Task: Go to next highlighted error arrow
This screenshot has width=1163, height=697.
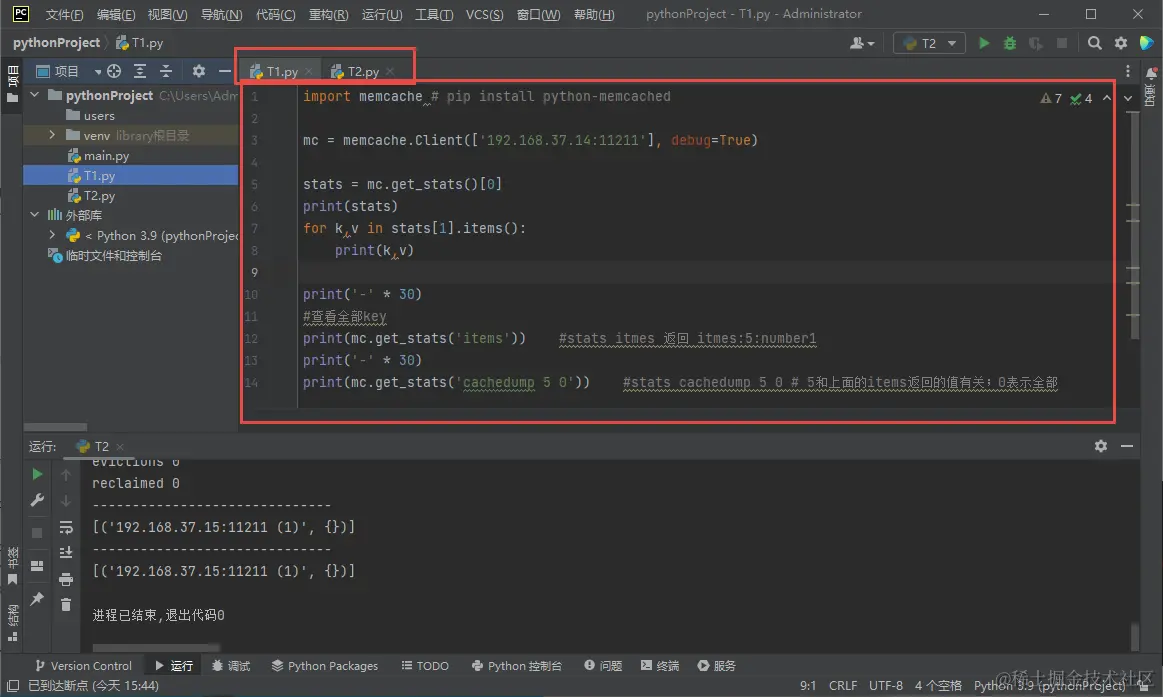Action: pos(1127,98)
